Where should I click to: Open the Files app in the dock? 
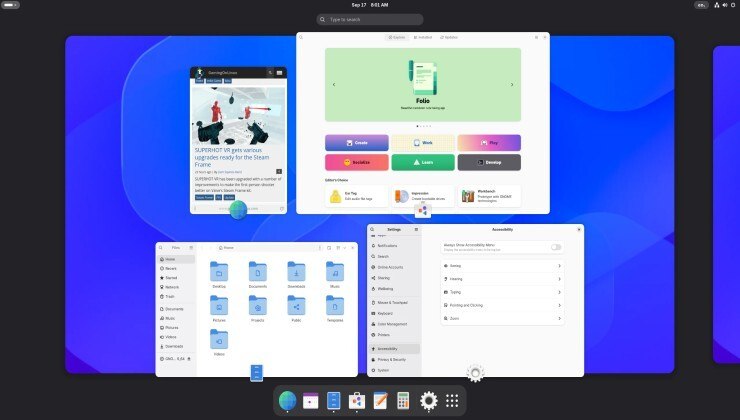[334, 401]
